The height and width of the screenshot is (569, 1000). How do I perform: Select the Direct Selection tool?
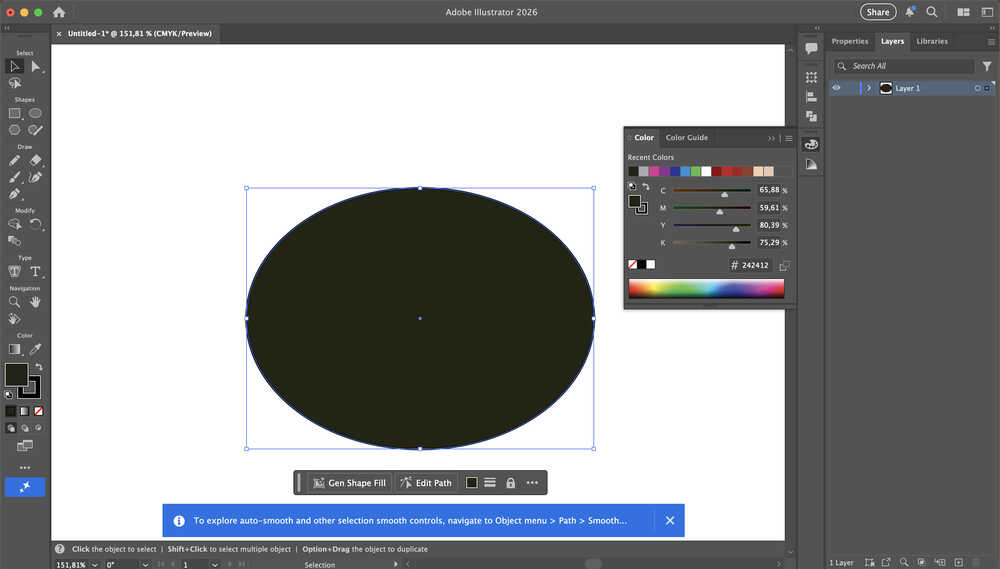[36, 66]
